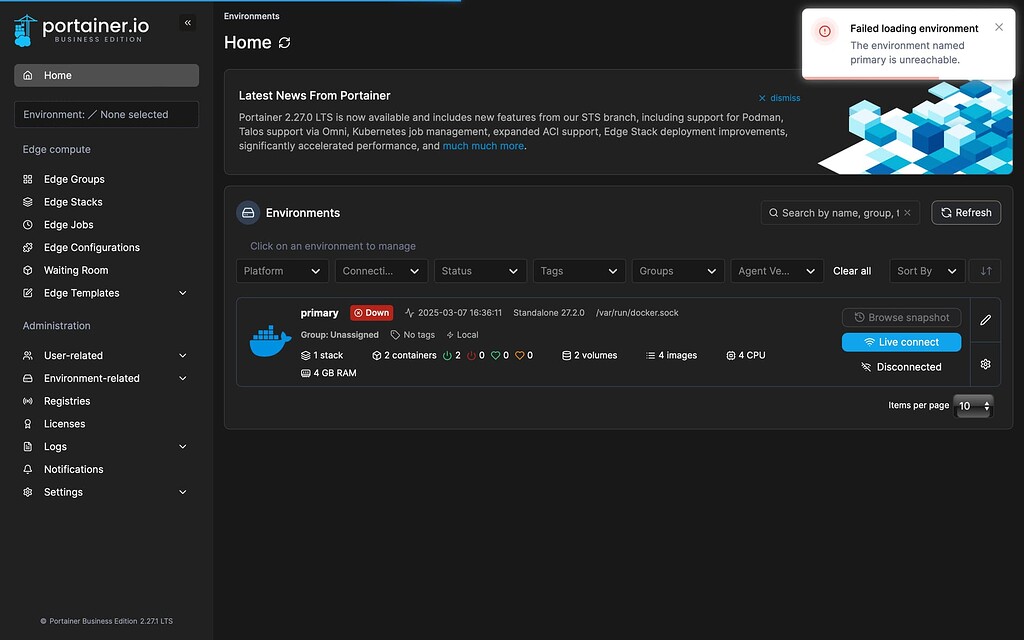Click the pencil edit icon for primary environment
1024x640 pixels.
[985, 320]
